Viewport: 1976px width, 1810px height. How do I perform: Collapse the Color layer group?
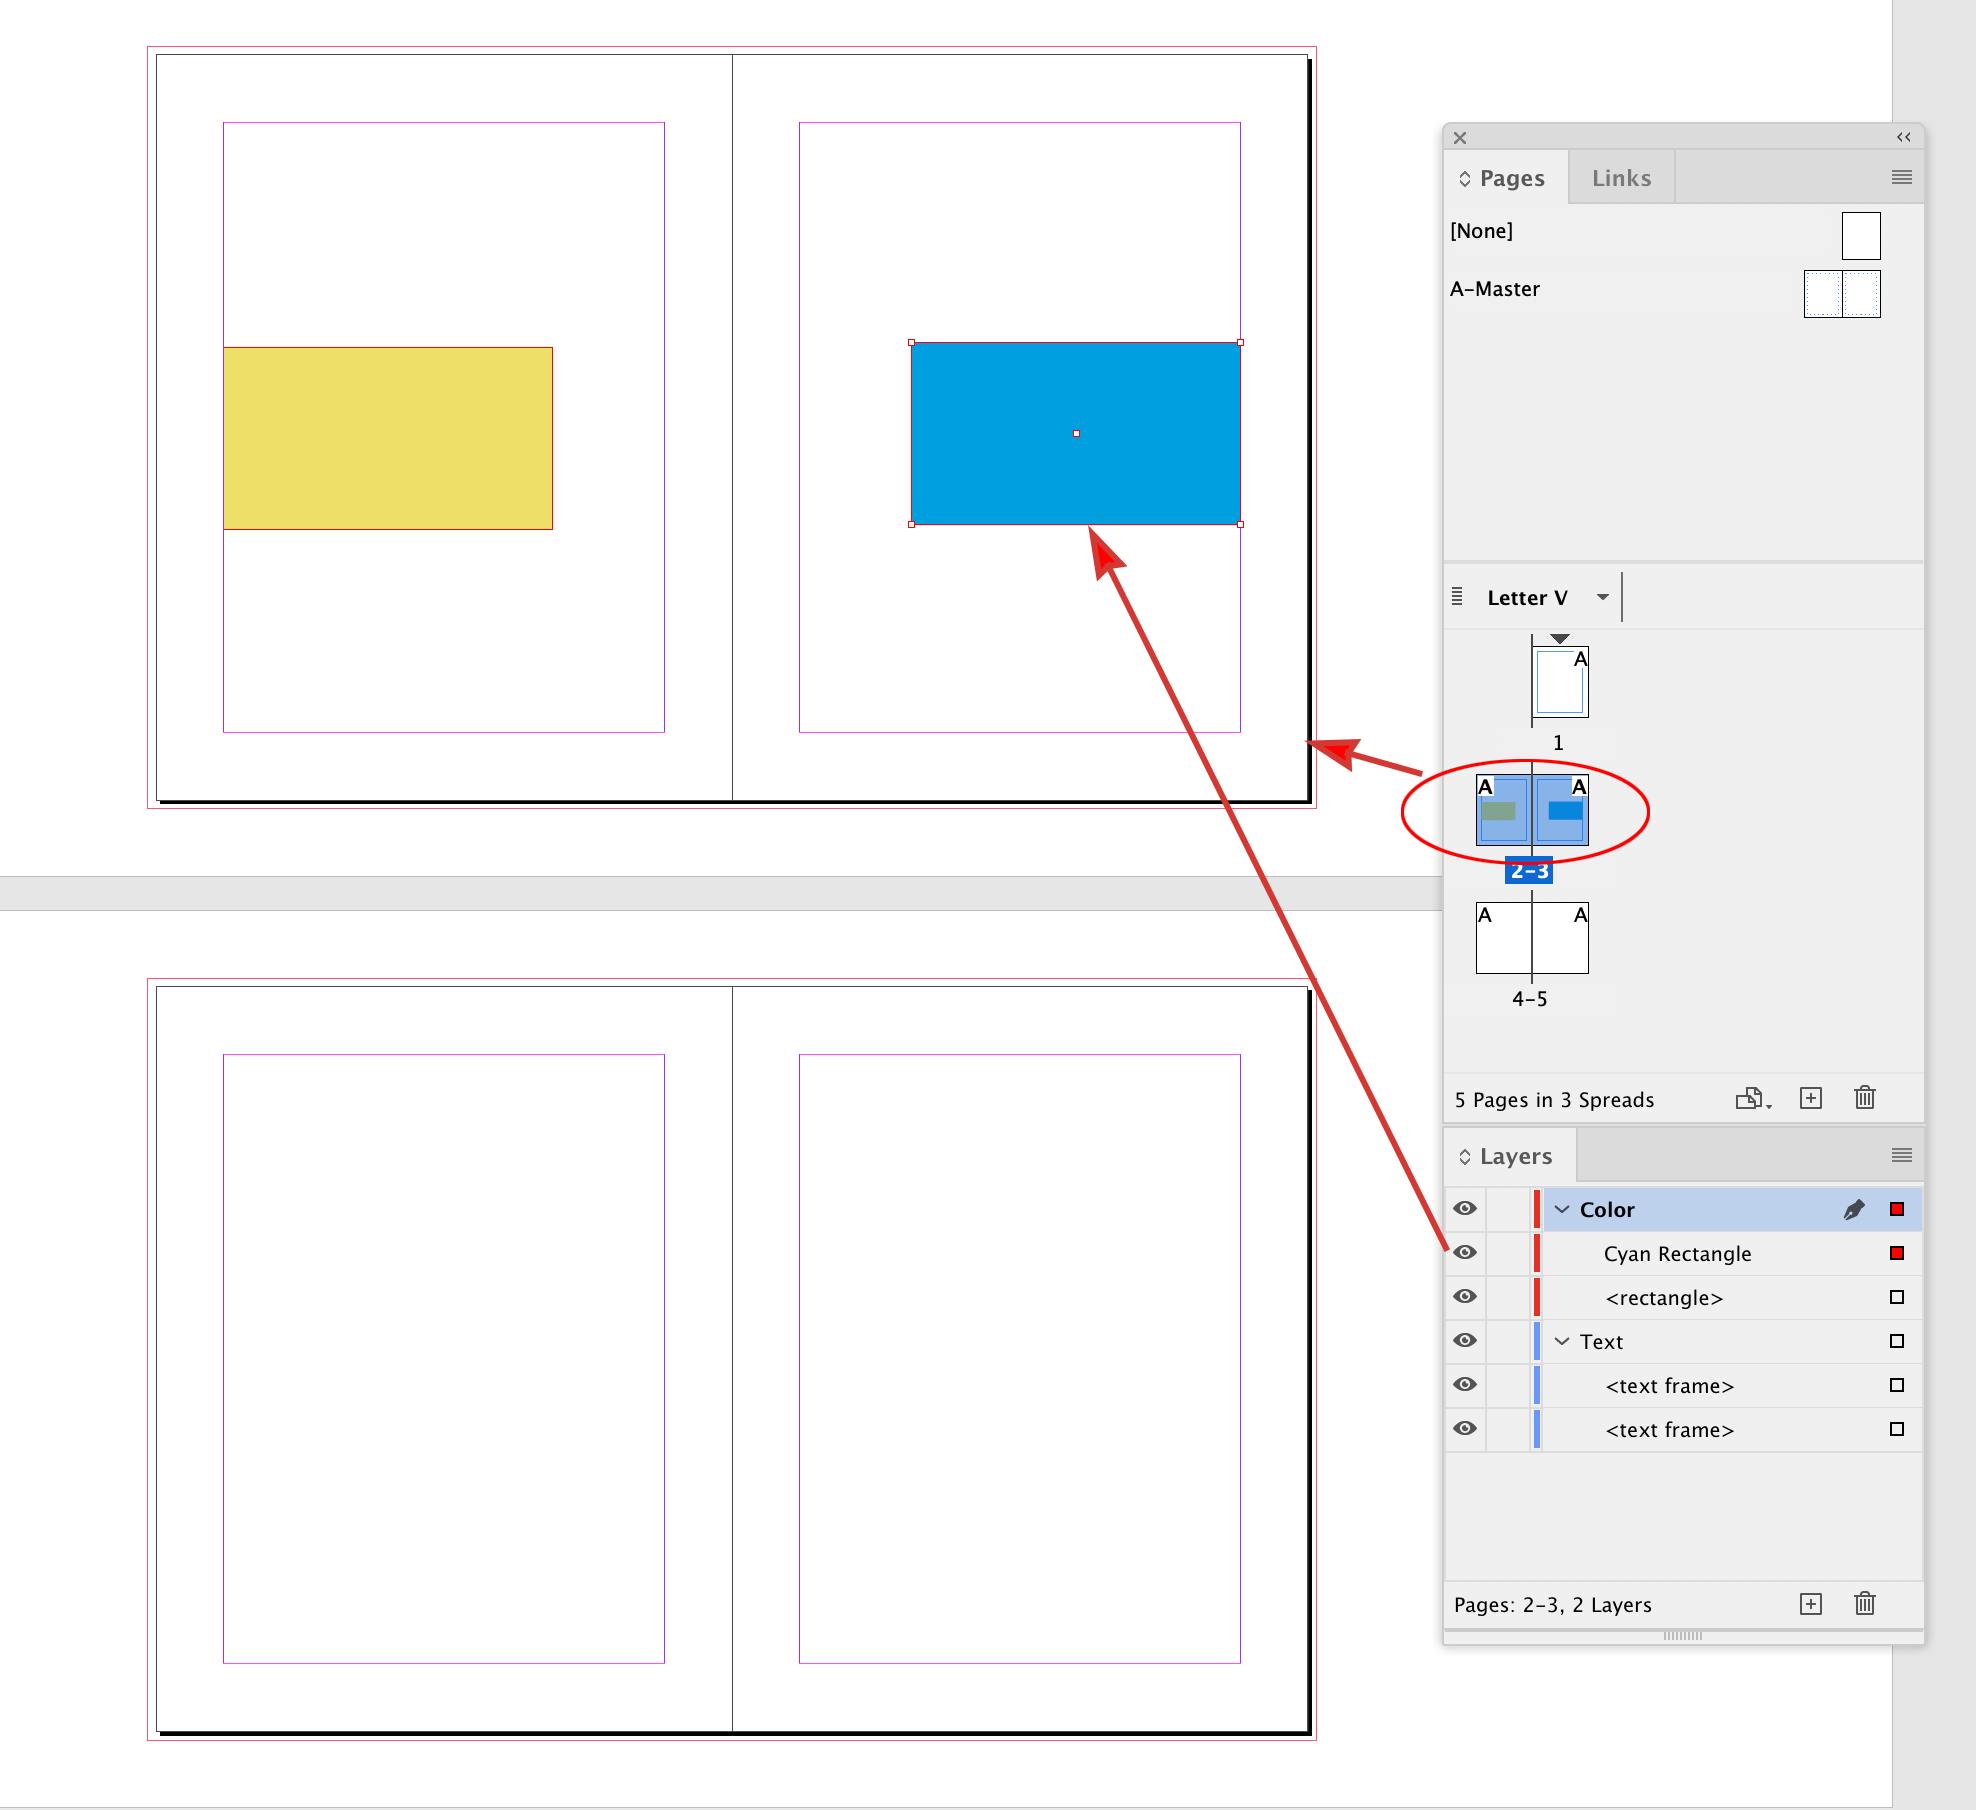coord(1562,1209)
